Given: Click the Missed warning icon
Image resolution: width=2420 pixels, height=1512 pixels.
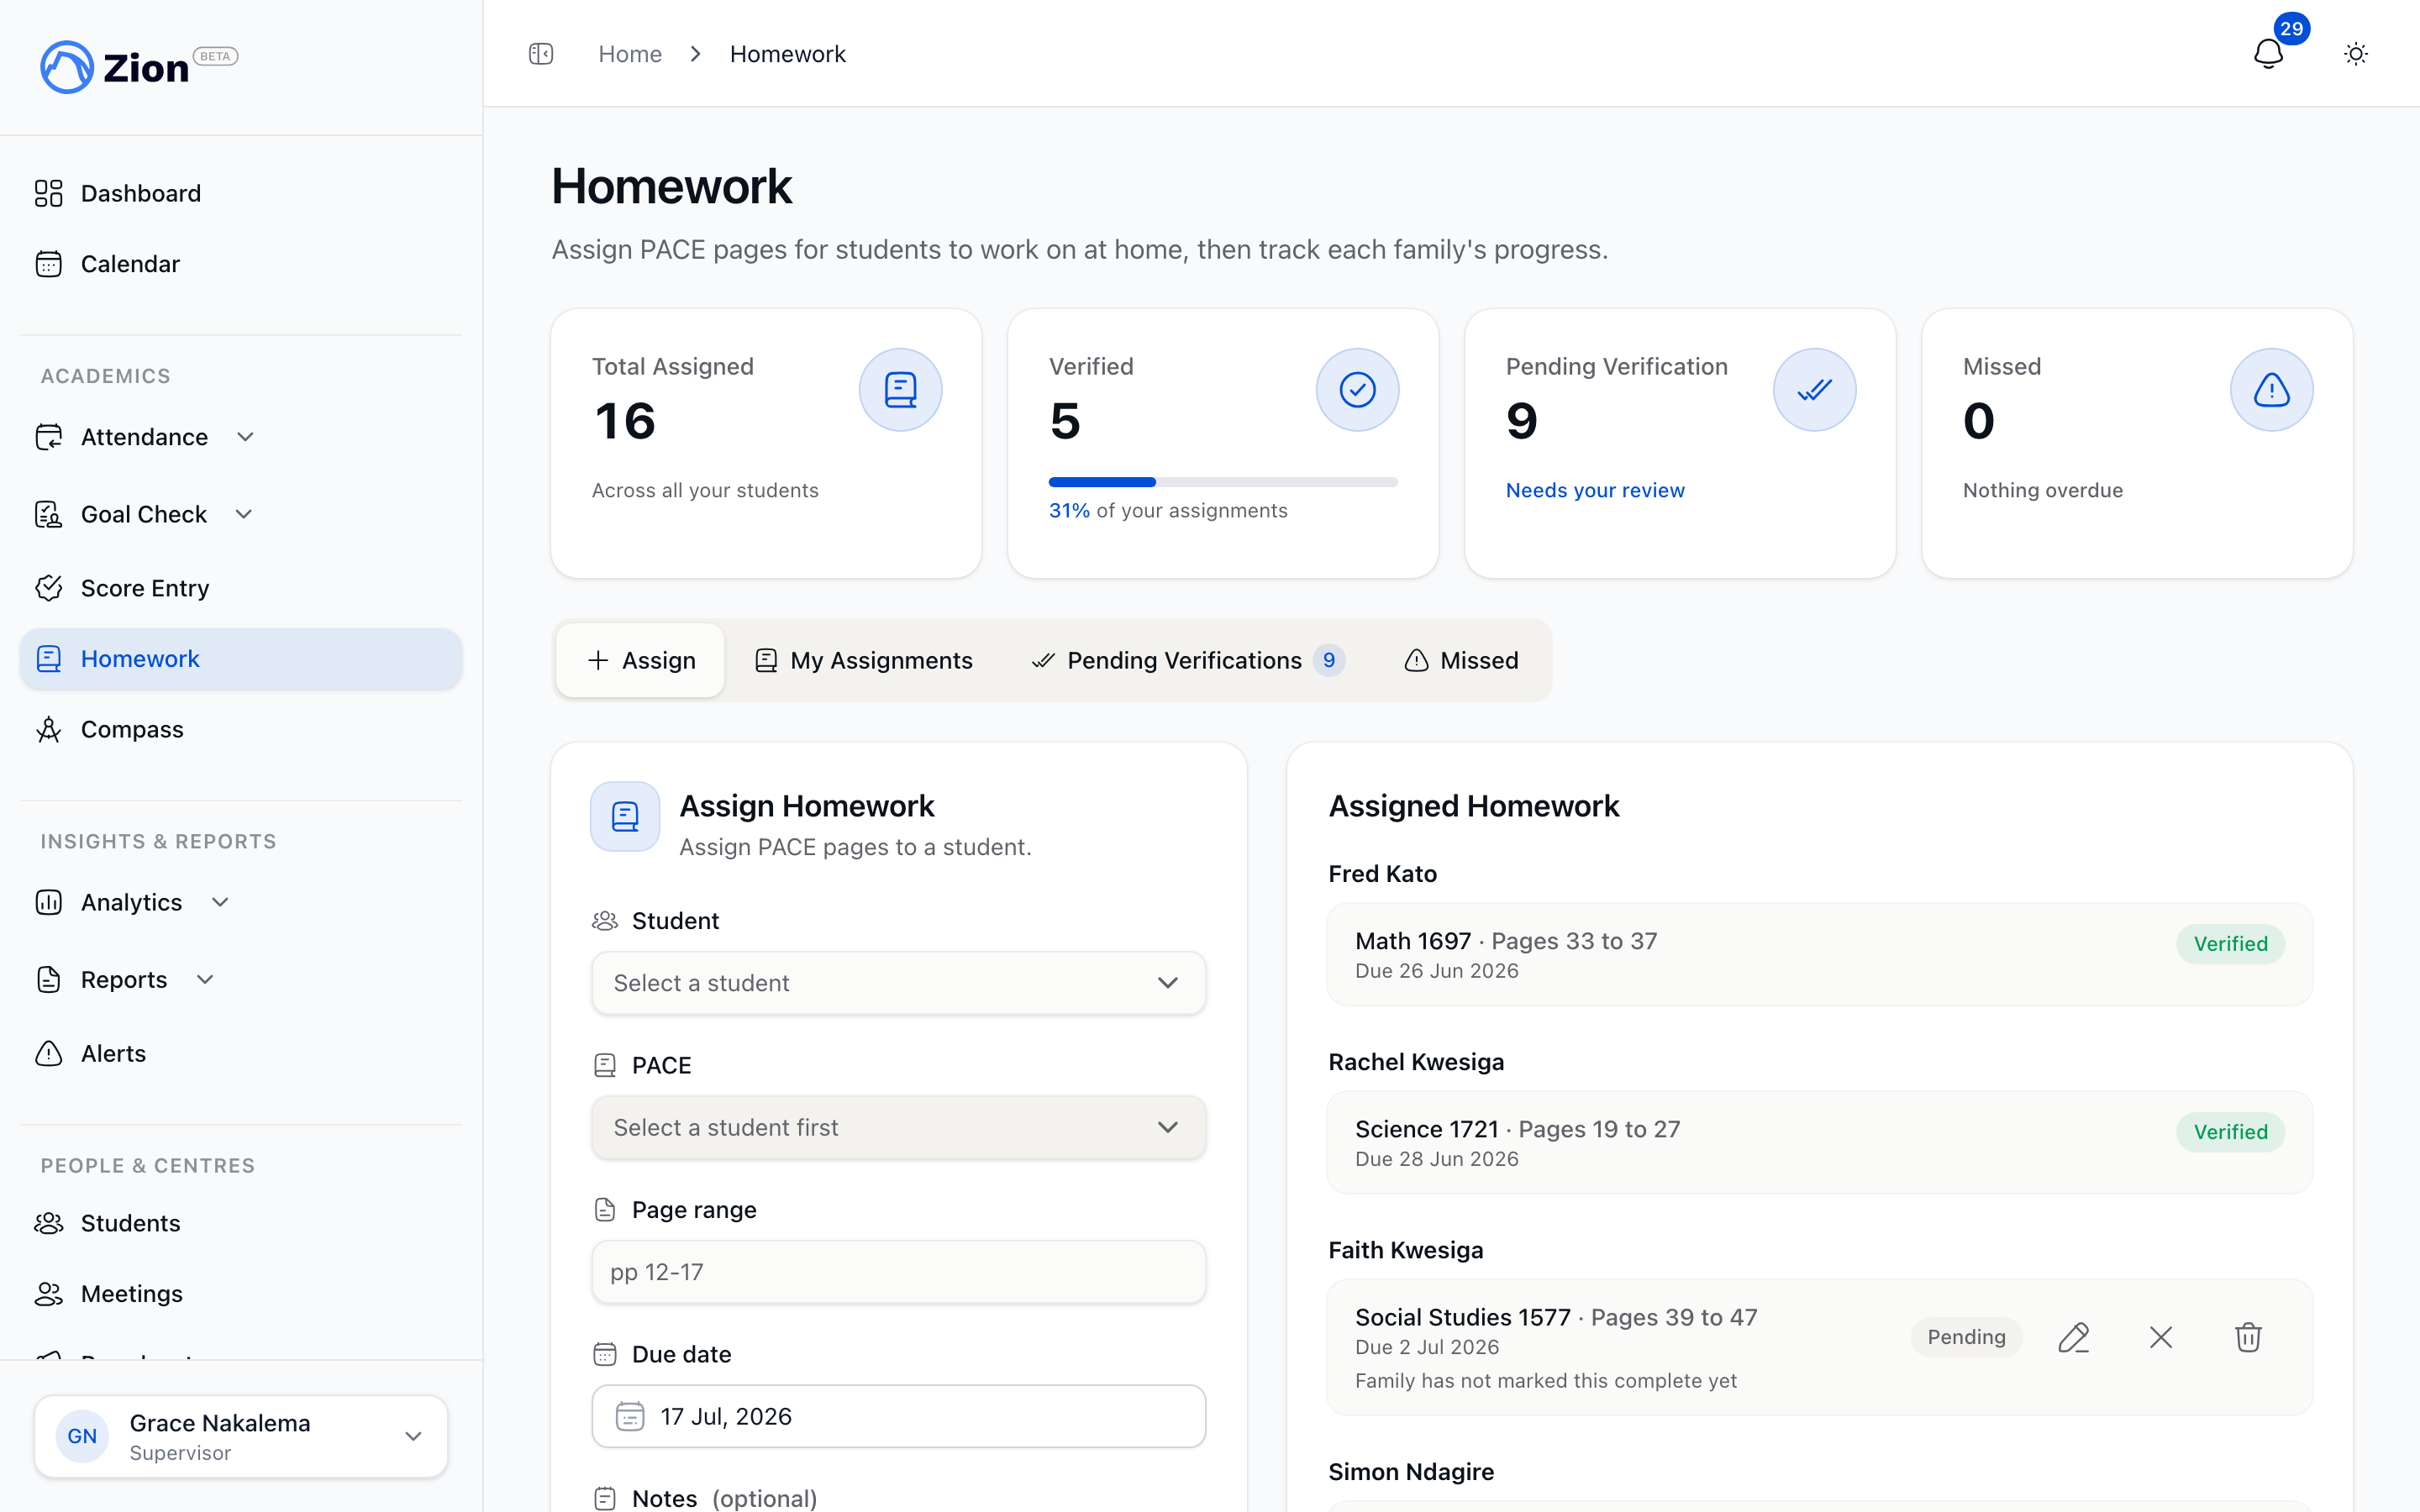Looking at the screenshot, I should click(2271, 390).
